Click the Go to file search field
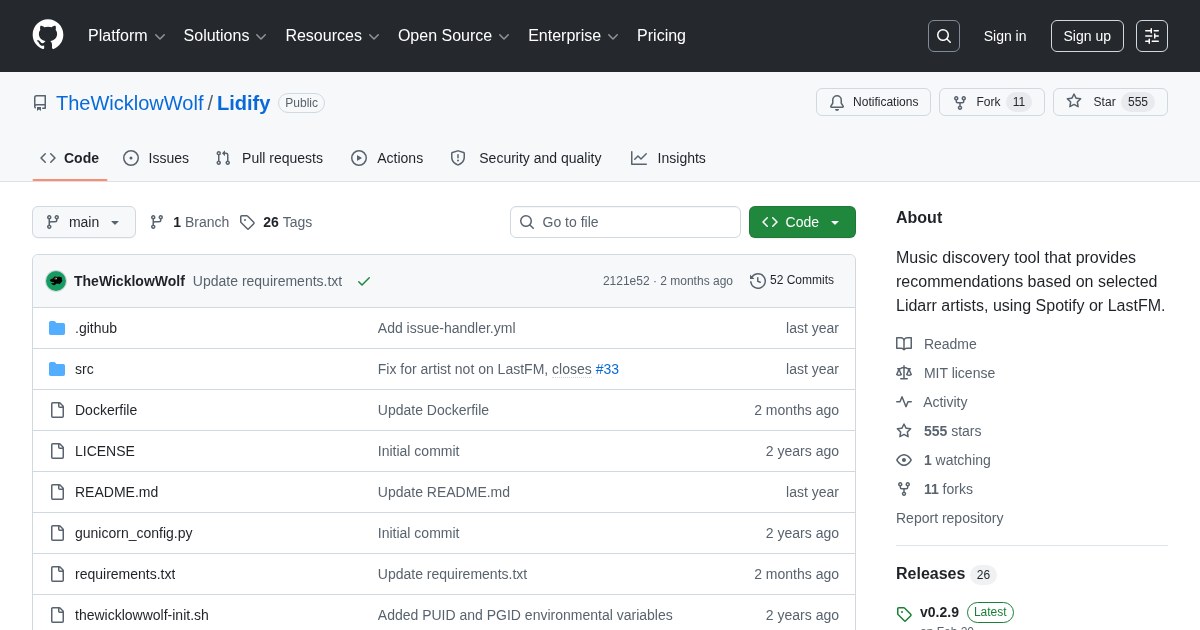Screen dimensions: 1200x630 pos(625,222)
